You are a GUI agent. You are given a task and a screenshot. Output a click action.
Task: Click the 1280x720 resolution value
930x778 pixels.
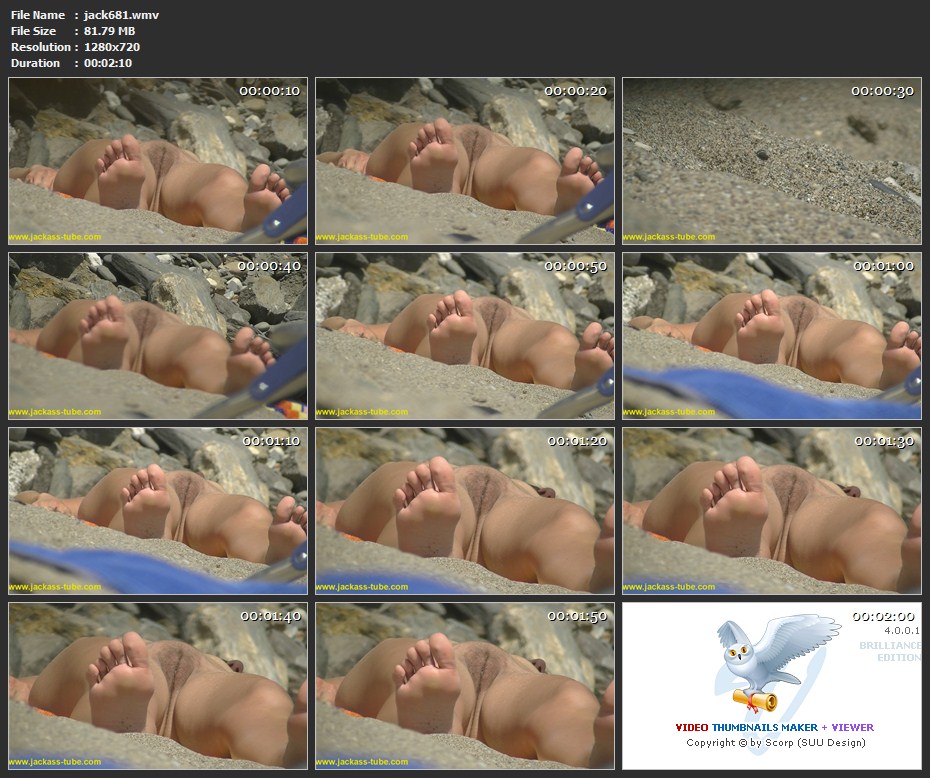111,47
